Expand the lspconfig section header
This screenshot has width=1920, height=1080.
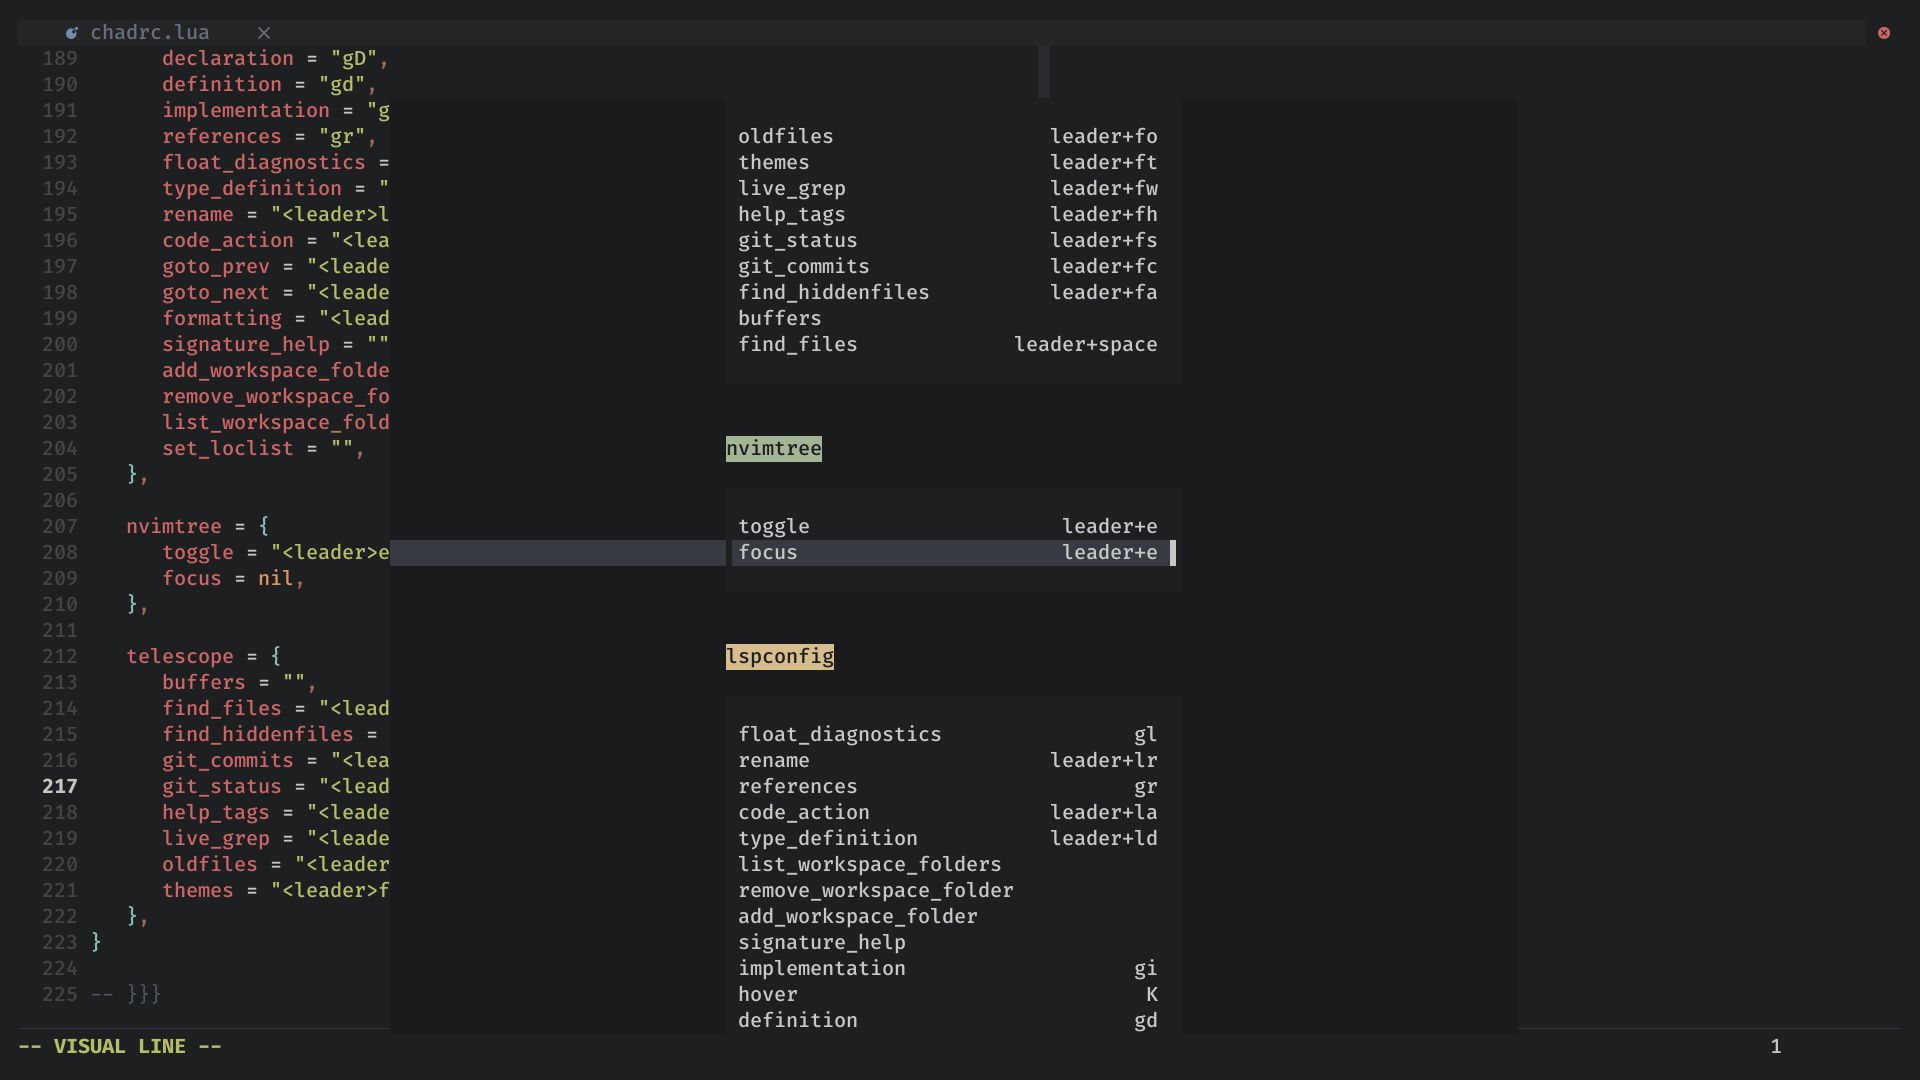coord(780,656)
